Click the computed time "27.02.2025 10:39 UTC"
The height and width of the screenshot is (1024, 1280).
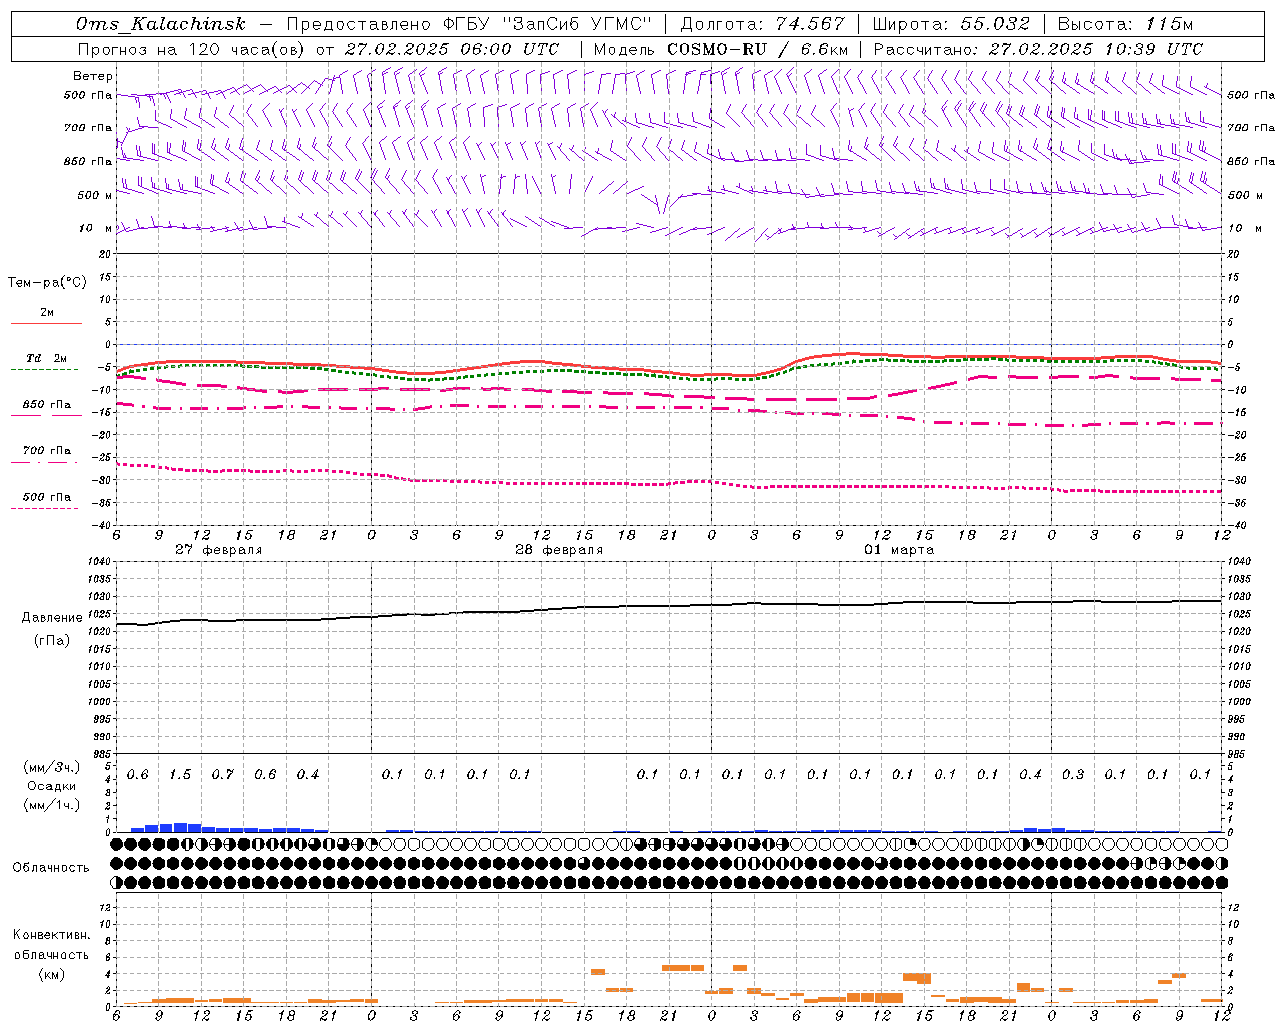1095,49
